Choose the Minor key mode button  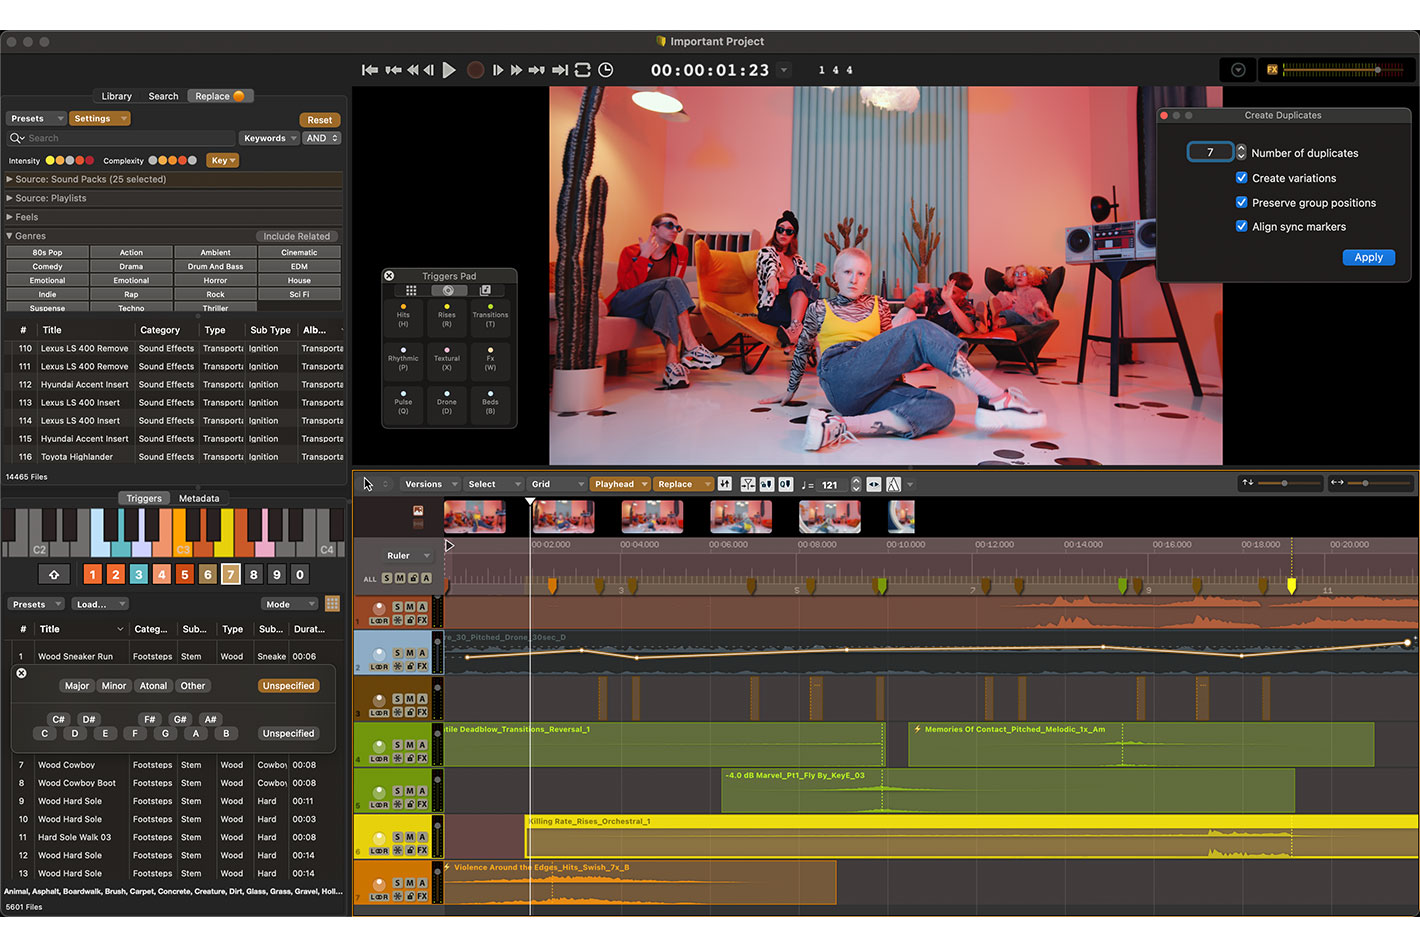coord(114,686)
